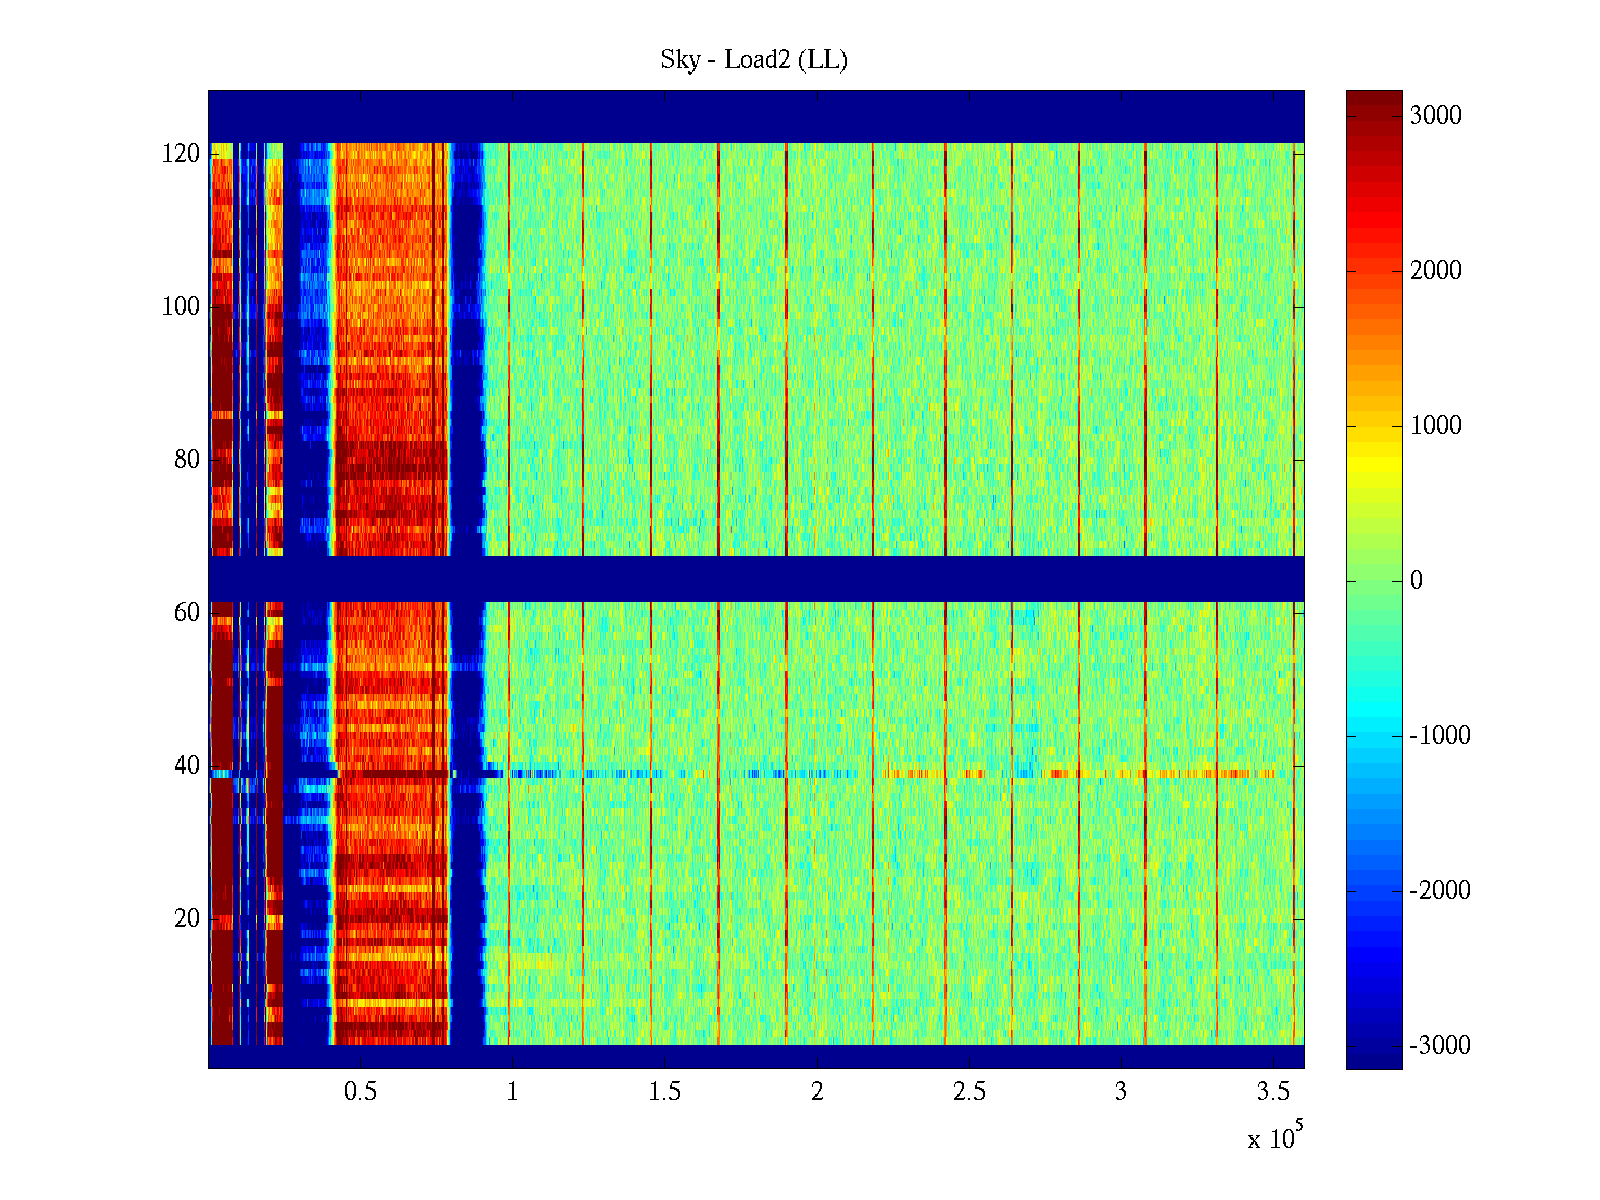
Task: Click the x-axis tick label 2.5
Action: pos(968,1092)
